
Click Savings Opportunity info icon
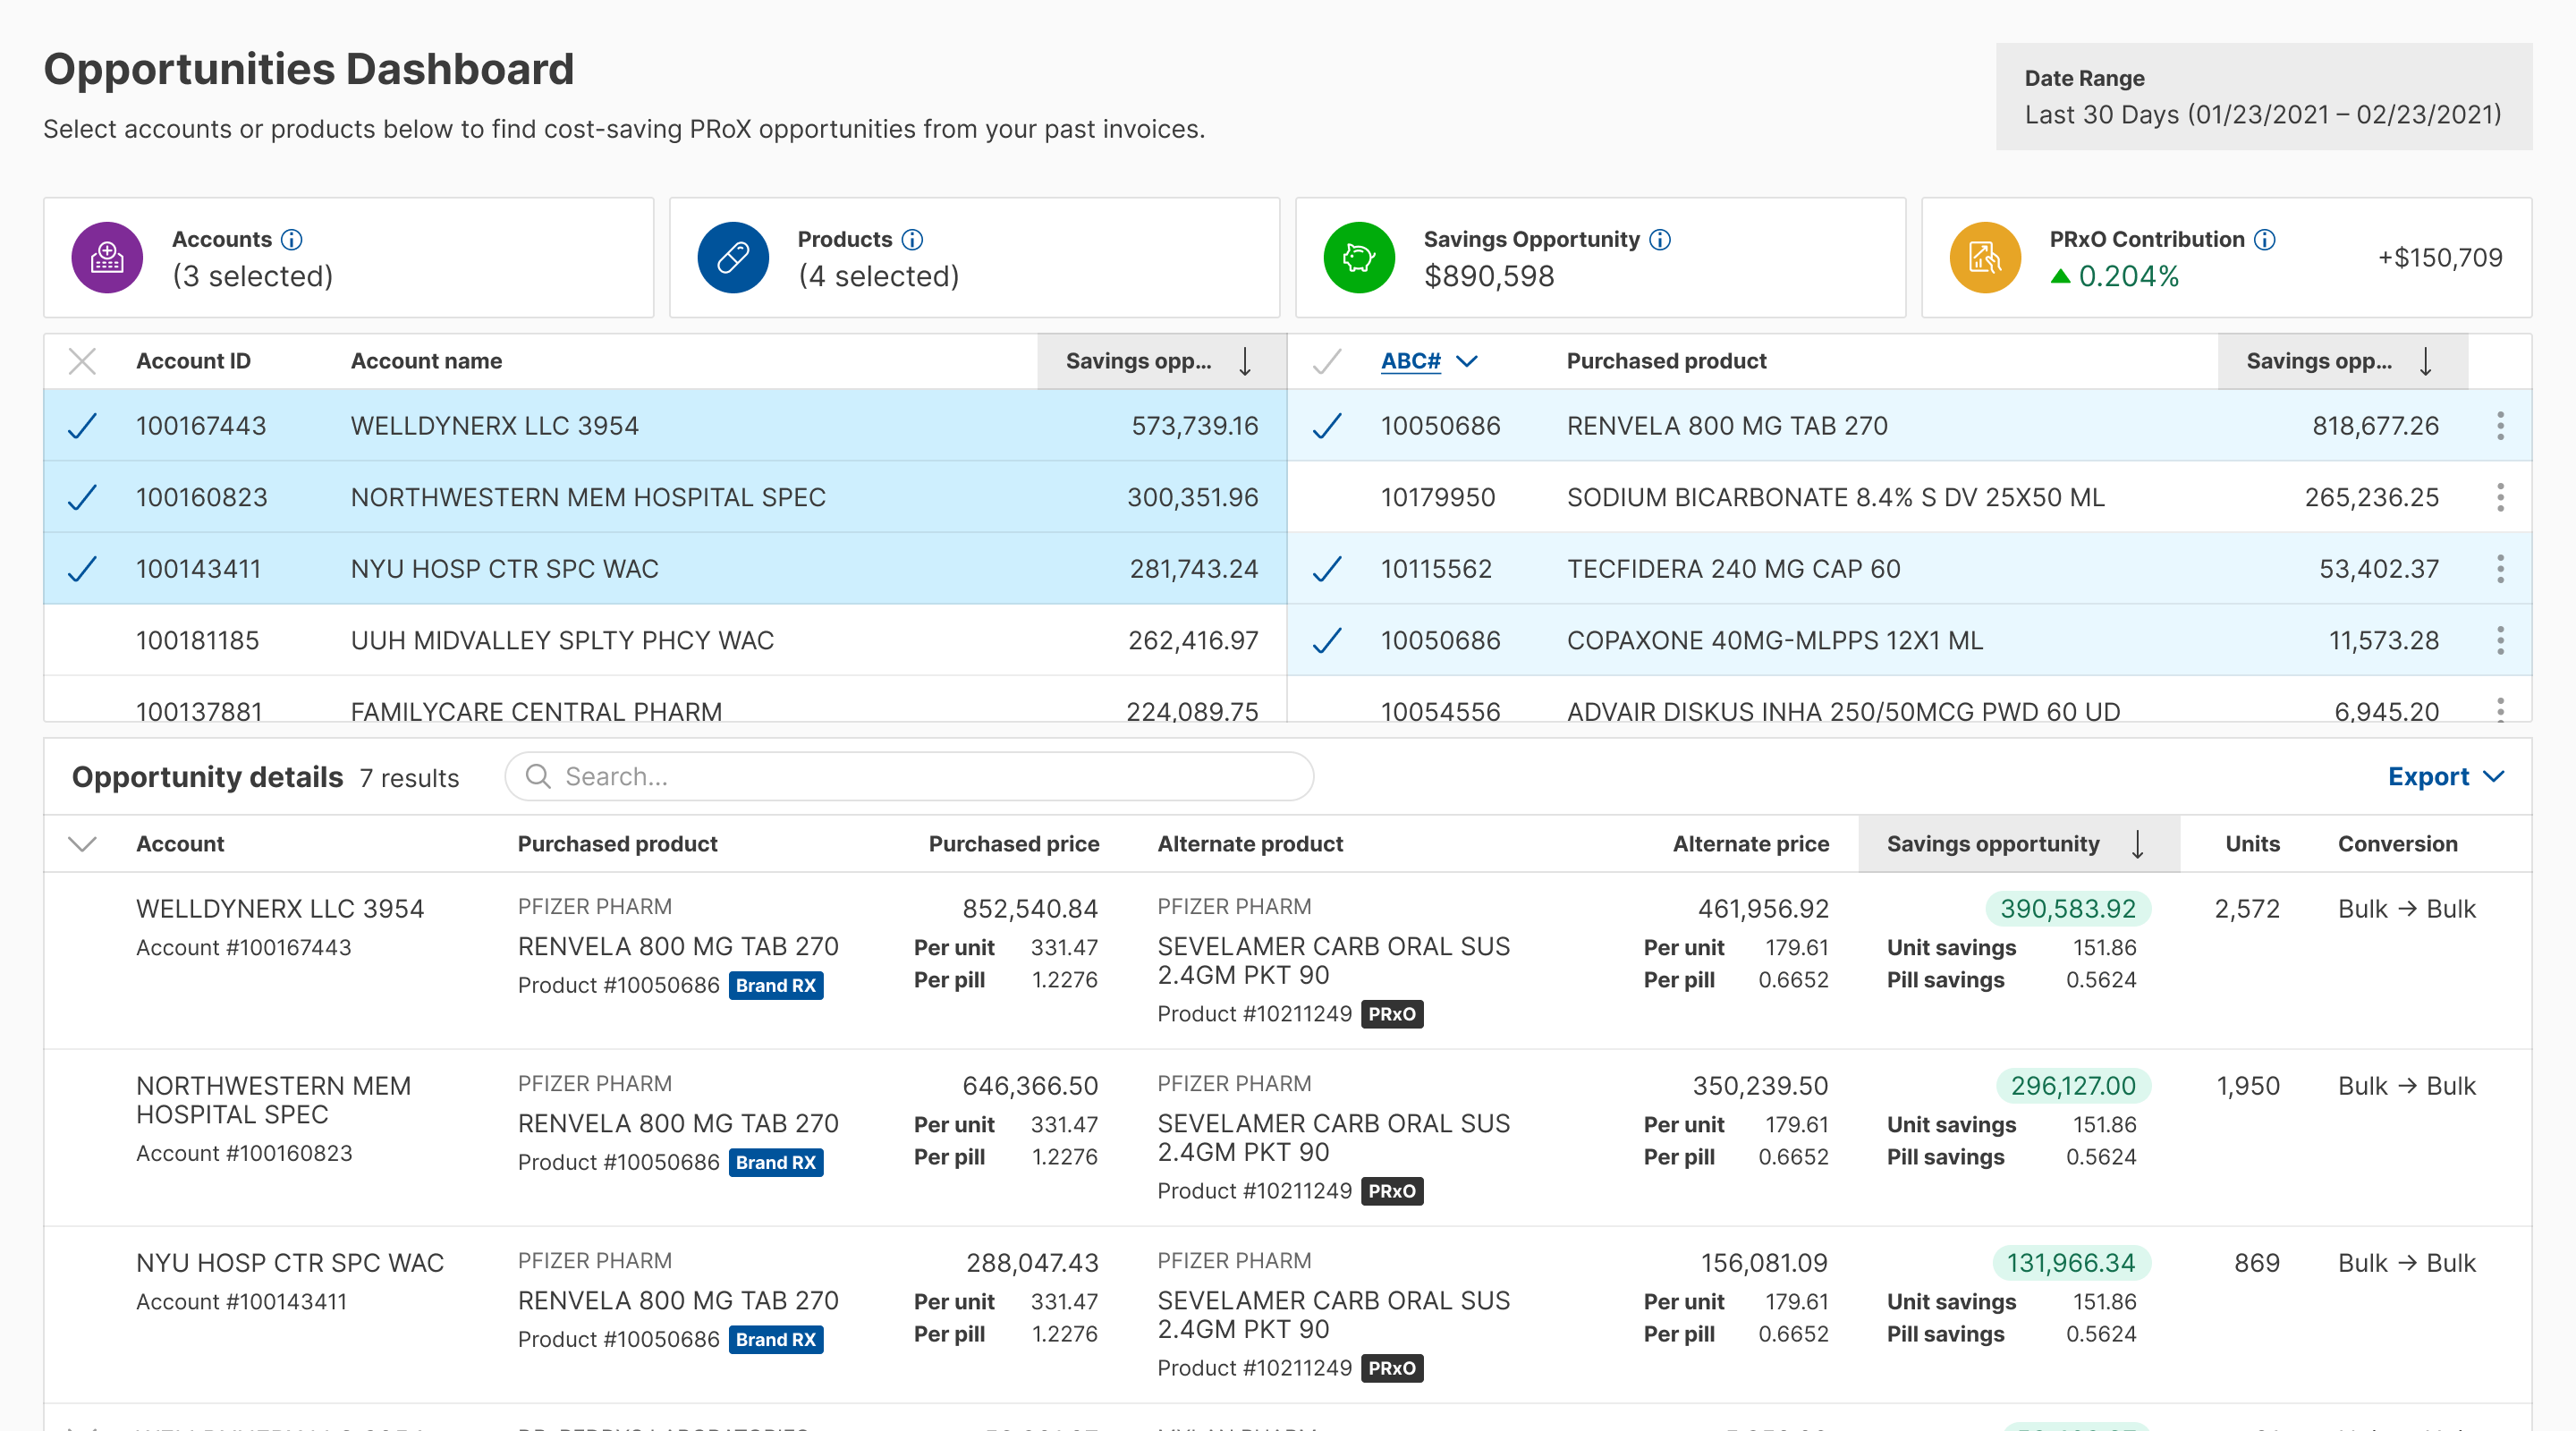1660,240
